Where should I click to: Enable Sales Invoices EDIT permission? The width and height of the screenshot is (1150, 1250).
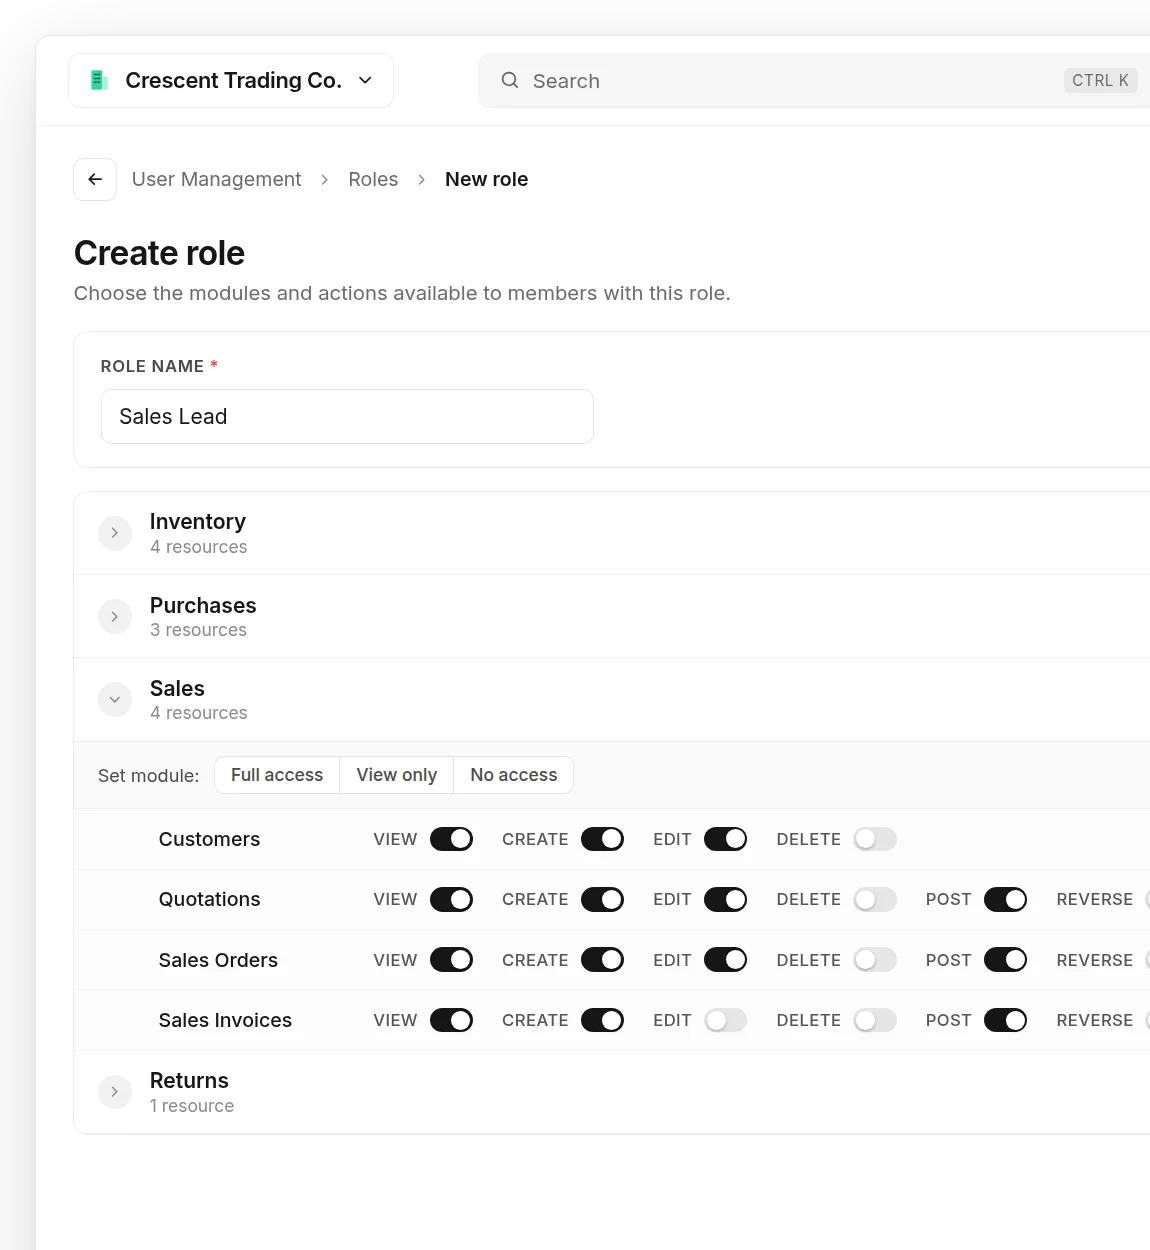[725, 1020]
